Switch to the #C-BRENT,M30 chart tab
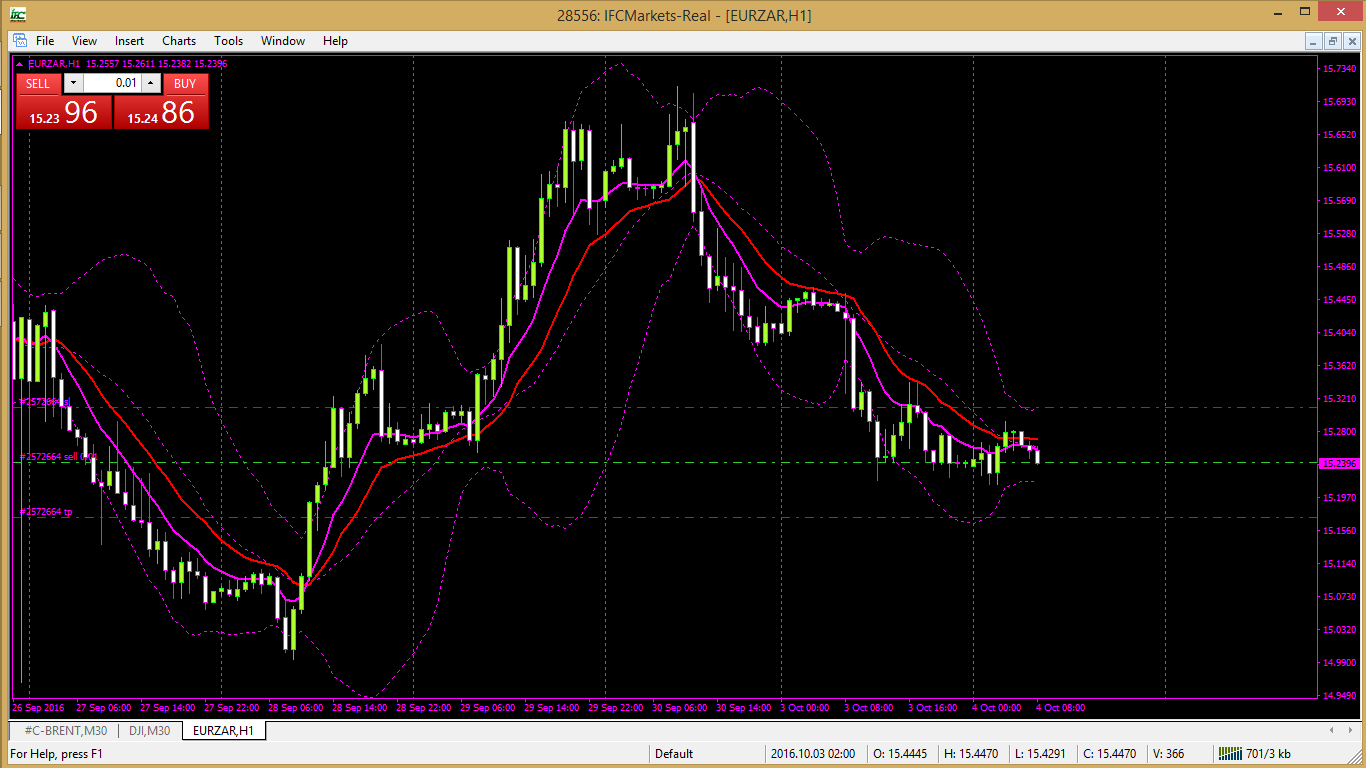Screen dimensions: 1370x772 [x=66, y=731]
